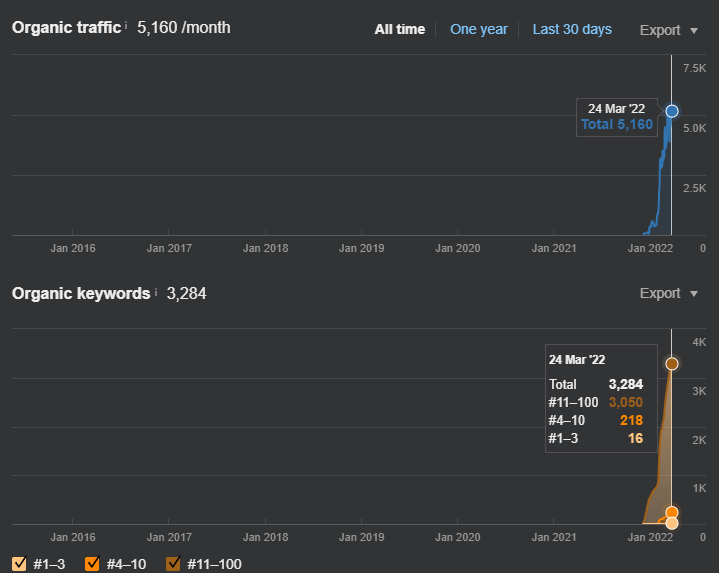The width and height of the screenshot is (719, 573).
Task: Click the 'Organic keywords' heading
Action: [x=81, y=293]
